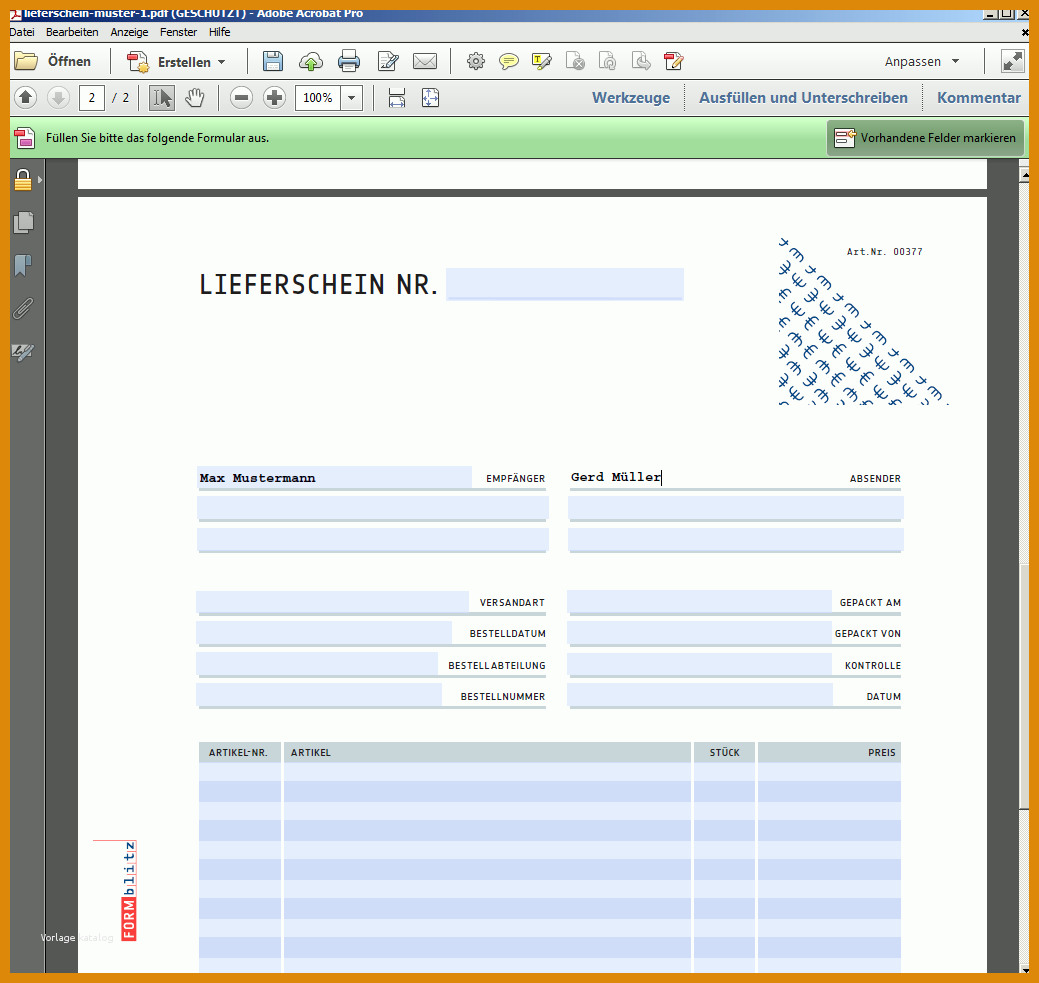This screenshot has height=983, width=1039.
Task: Open the Hilfe menu
Action: [x=219, y=32]
